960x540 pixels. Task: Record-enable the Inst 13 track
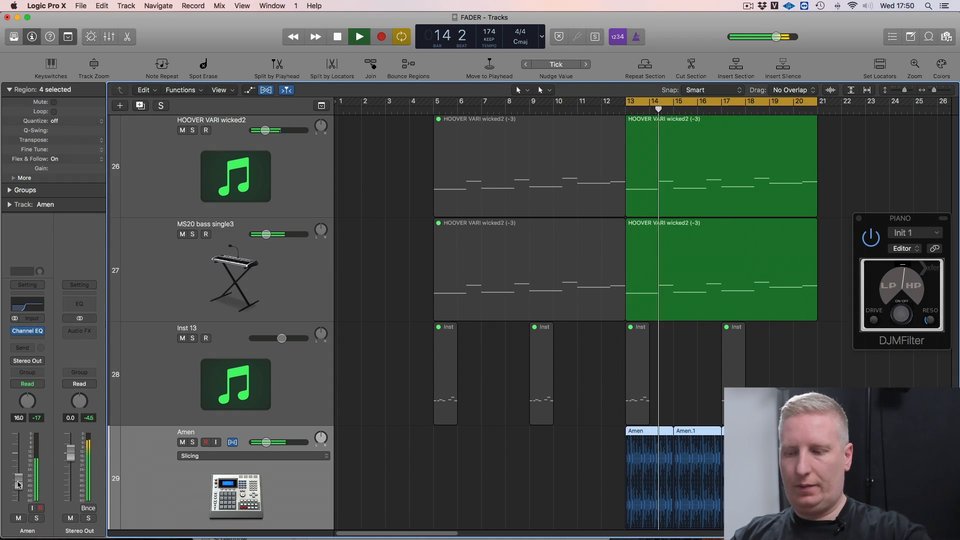206,338
